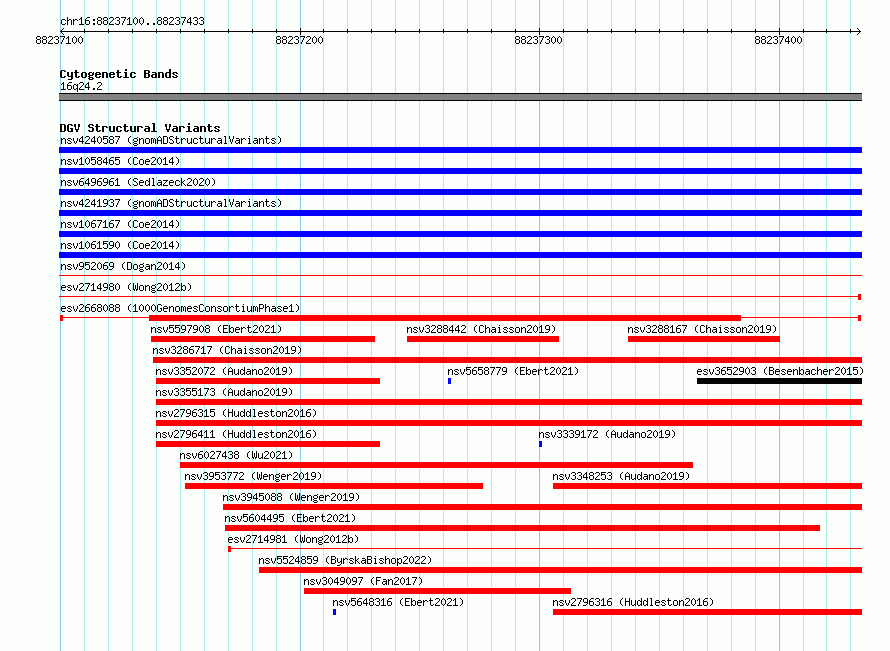Click the red nsv6027438 variant bar
The image size is (890, 651).
click(x=436, y=465)
